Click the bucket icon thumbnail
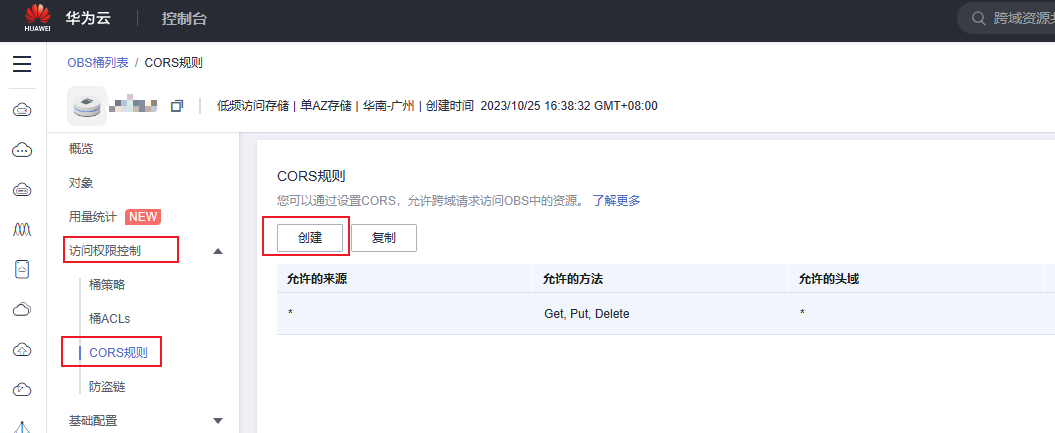Screen dimensions: 1055x433 87,105
